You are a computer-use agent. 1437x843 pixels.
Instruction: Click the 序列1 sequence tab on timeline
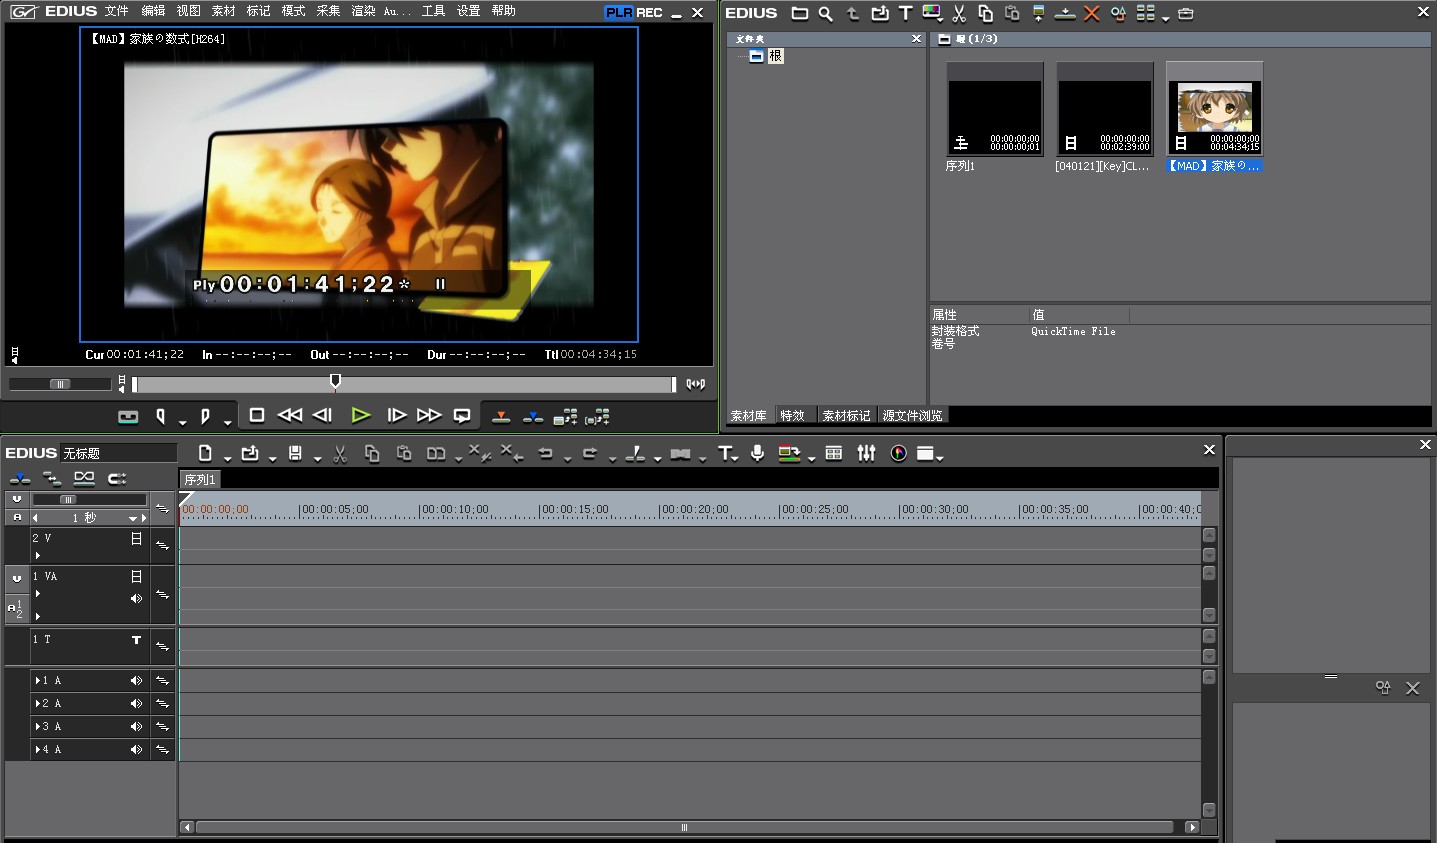200,480
